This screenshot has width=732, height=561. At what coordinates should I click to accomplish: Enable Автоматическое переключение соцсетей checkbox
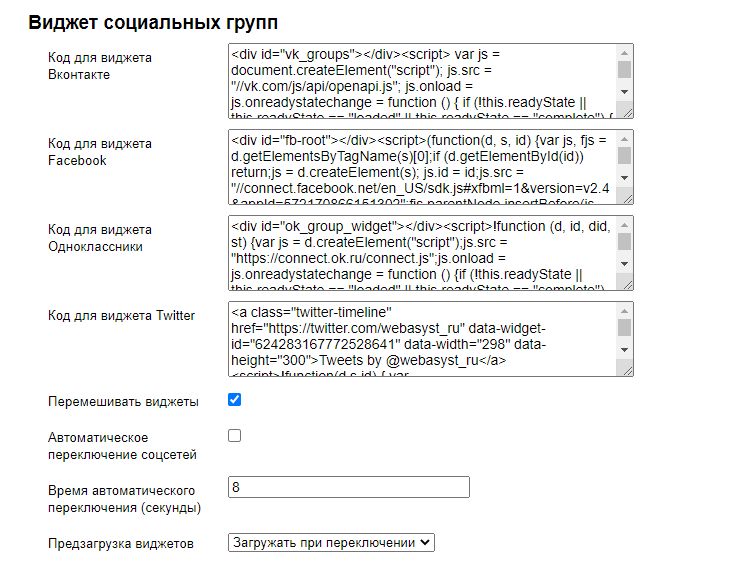pos(235,436)
